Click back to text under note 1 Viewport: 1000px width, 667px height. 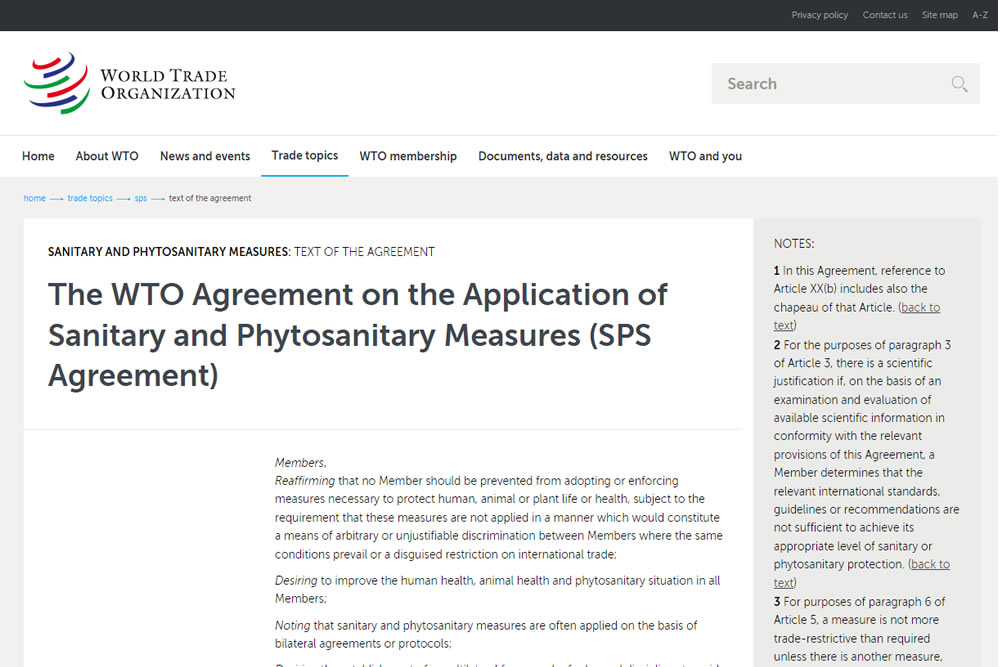920,308
